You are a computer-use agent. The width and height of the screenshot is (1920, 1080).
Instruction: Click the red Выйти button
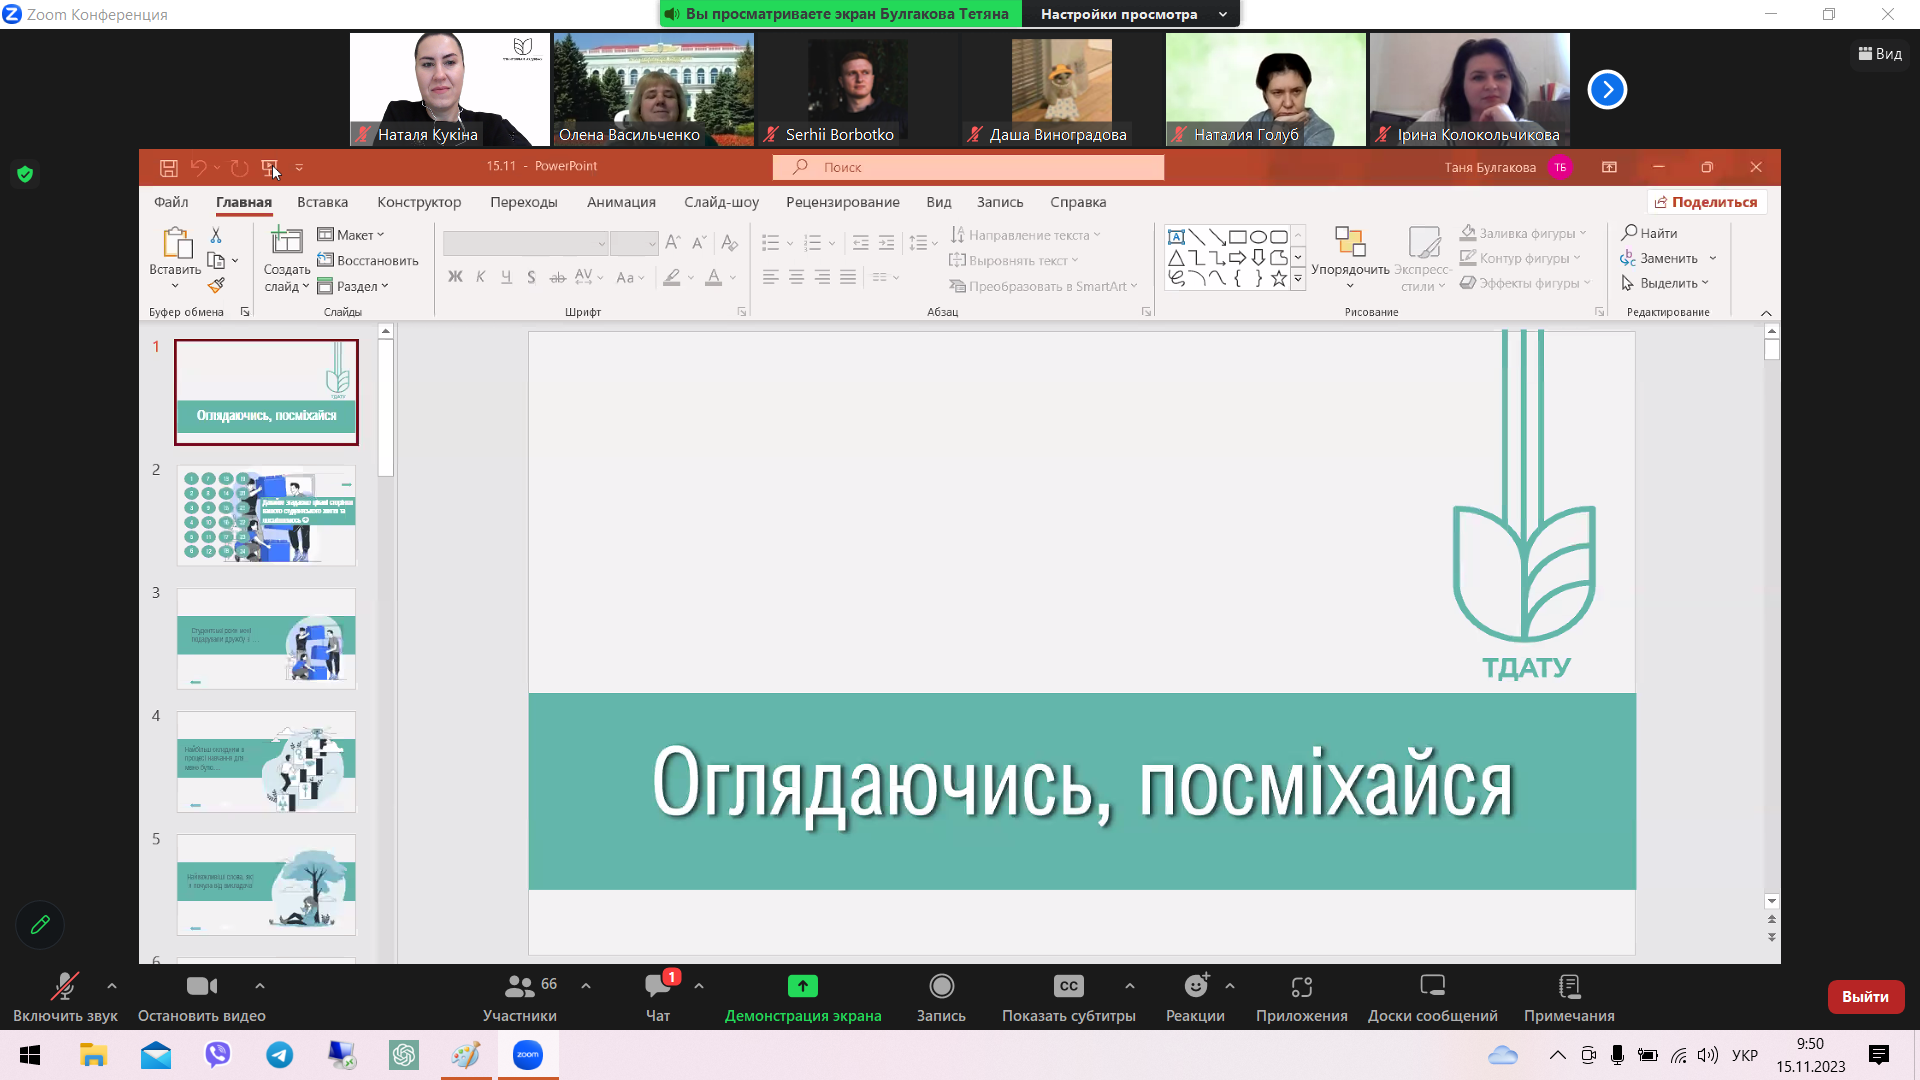click(1865, 997)
